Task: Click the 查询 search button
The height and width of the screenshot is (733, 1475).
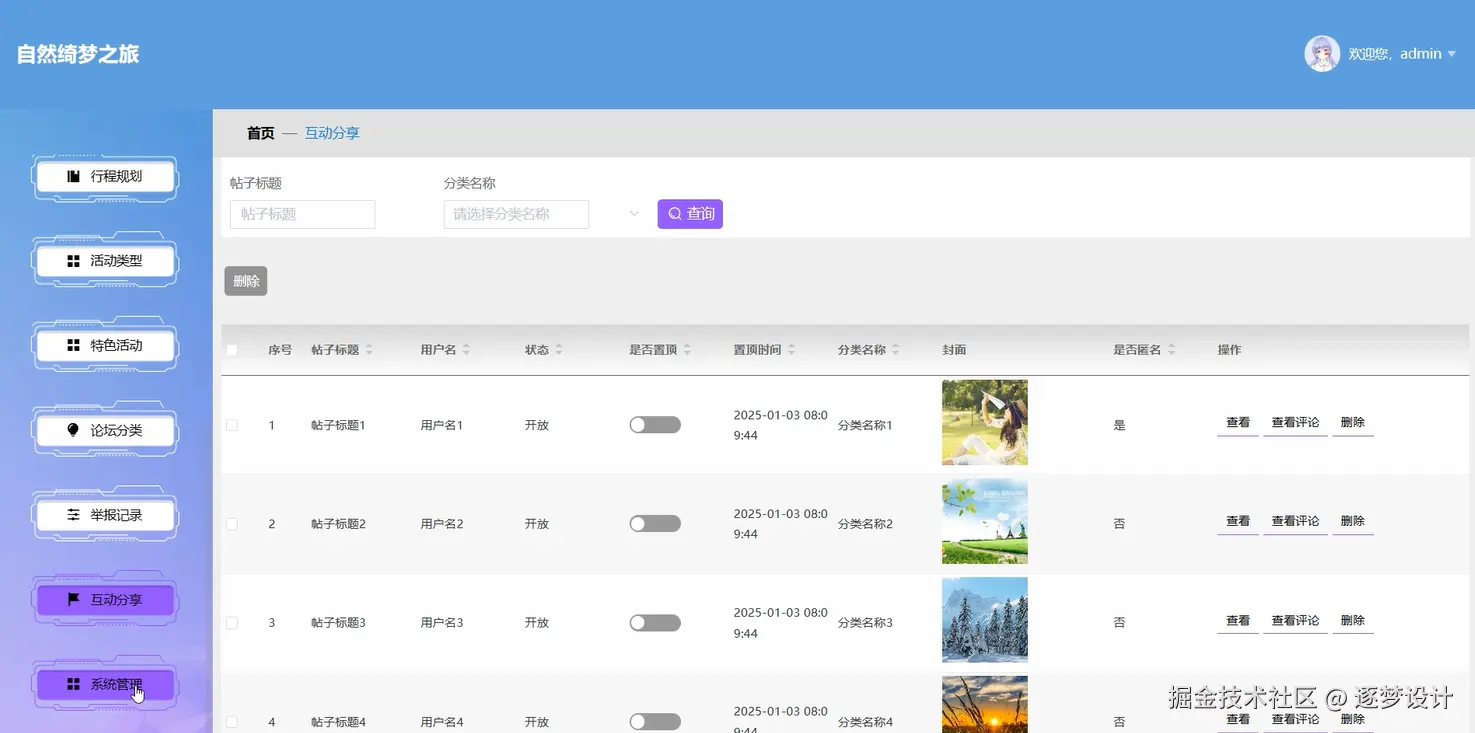Action: click(690, 214)
